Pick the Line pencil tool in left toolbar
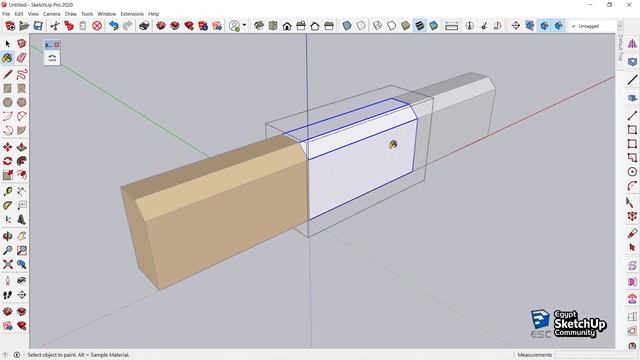This screenshot has height=360, width=640. [x=7, y=74]
